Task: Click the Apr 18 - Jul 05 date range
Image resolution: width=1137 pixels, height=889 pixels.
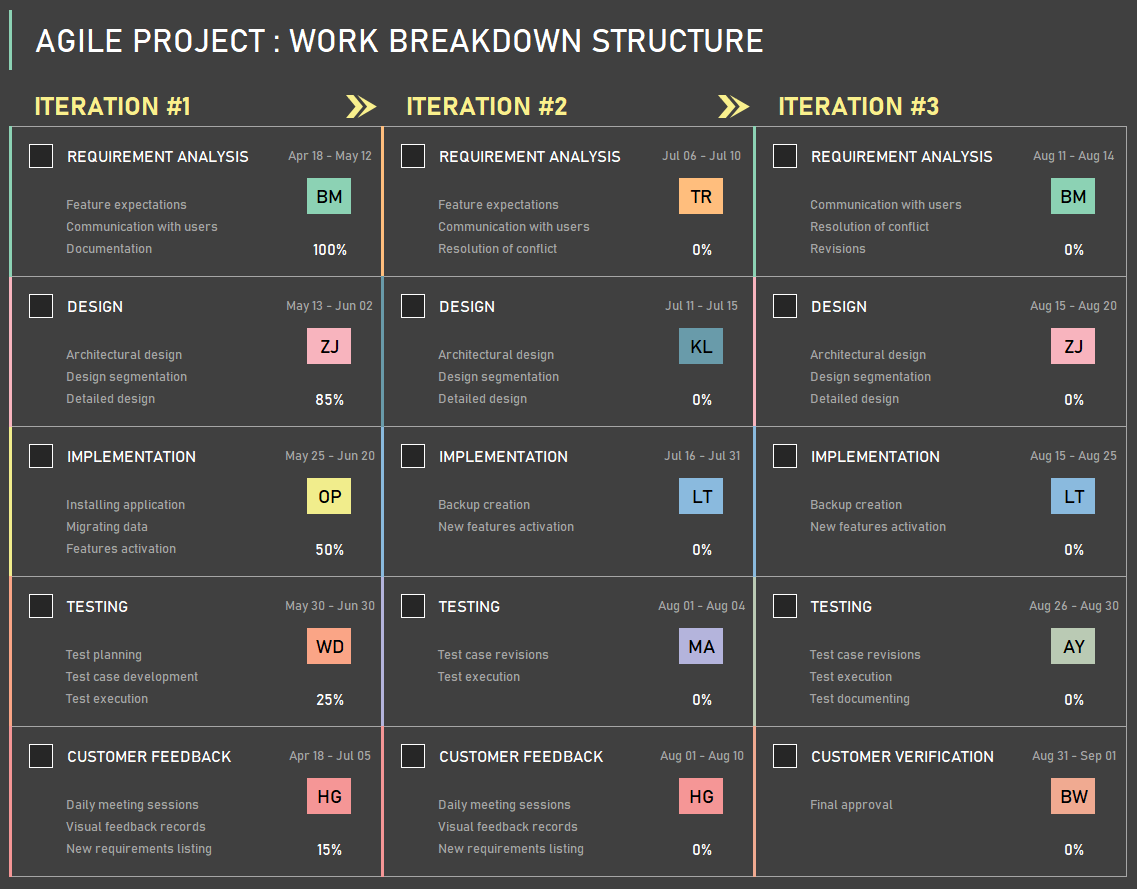Action: [x=330, y=756]
